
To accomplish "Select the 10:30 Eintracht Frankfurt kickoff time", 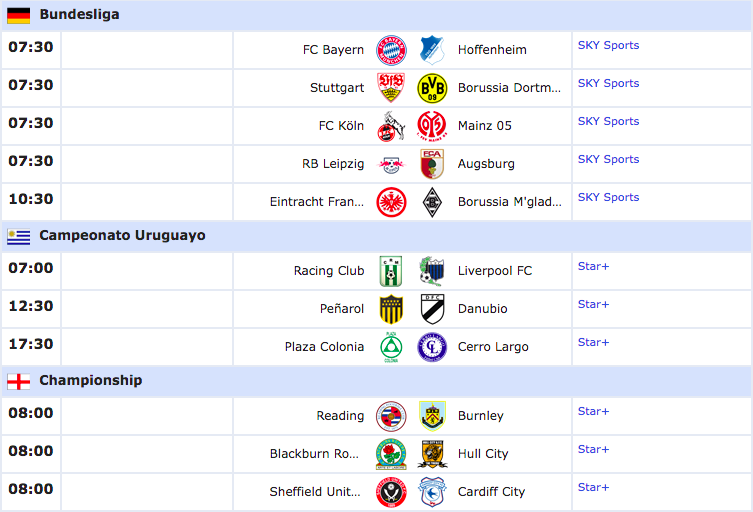I will 31,199.
